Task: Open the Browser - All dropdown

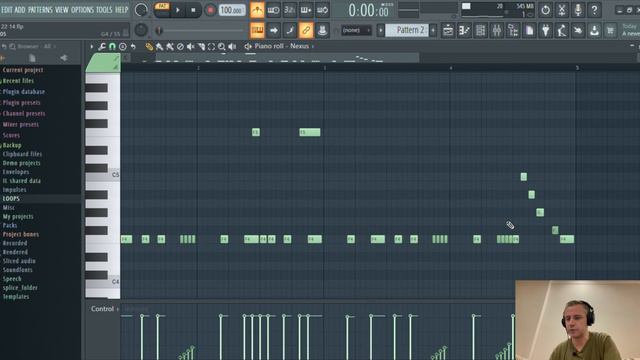Action: pyautogui.click(x=36, y=47)
